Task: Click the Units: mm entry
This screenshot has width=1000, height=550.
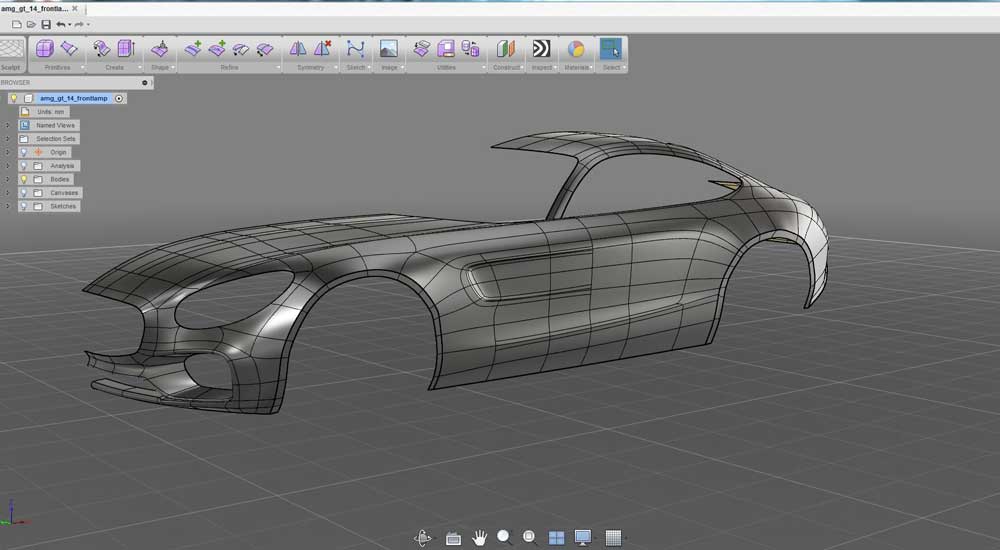Action: click(x=50, y=112)
